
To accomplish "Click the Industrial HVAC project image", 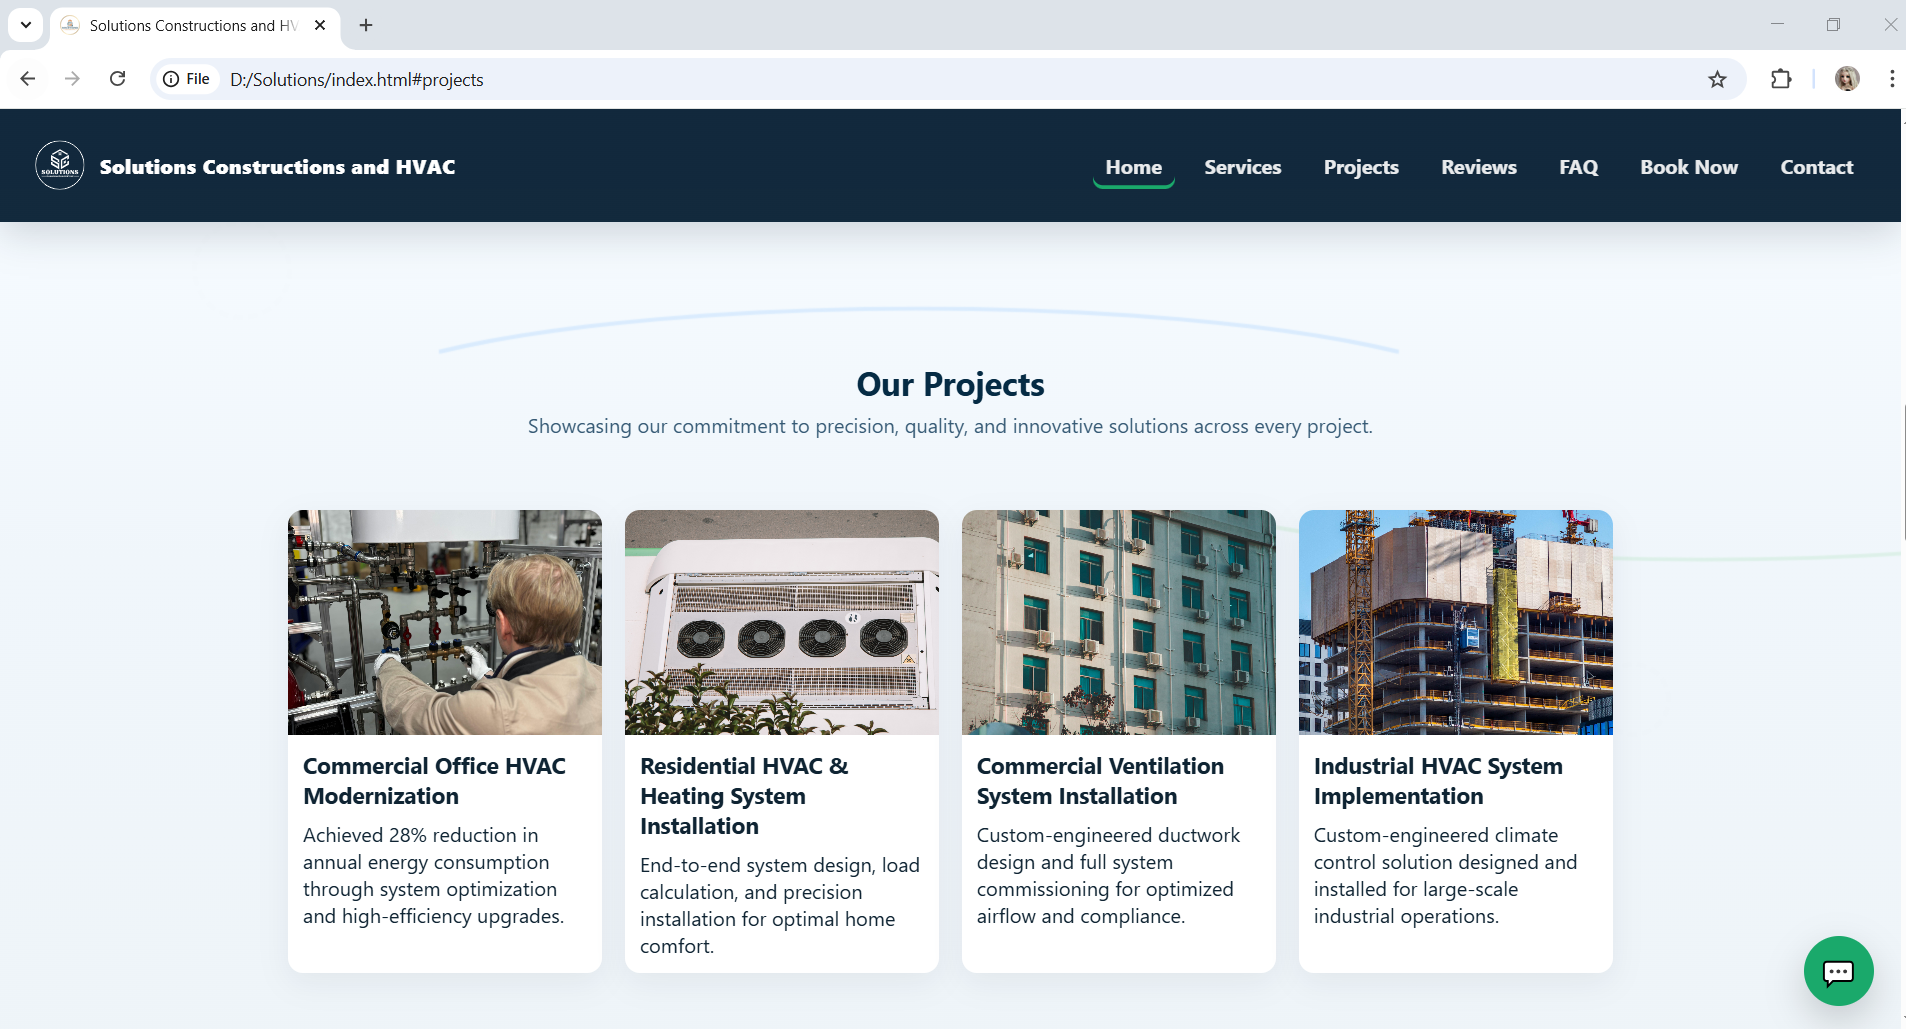I will (1454, 621).
